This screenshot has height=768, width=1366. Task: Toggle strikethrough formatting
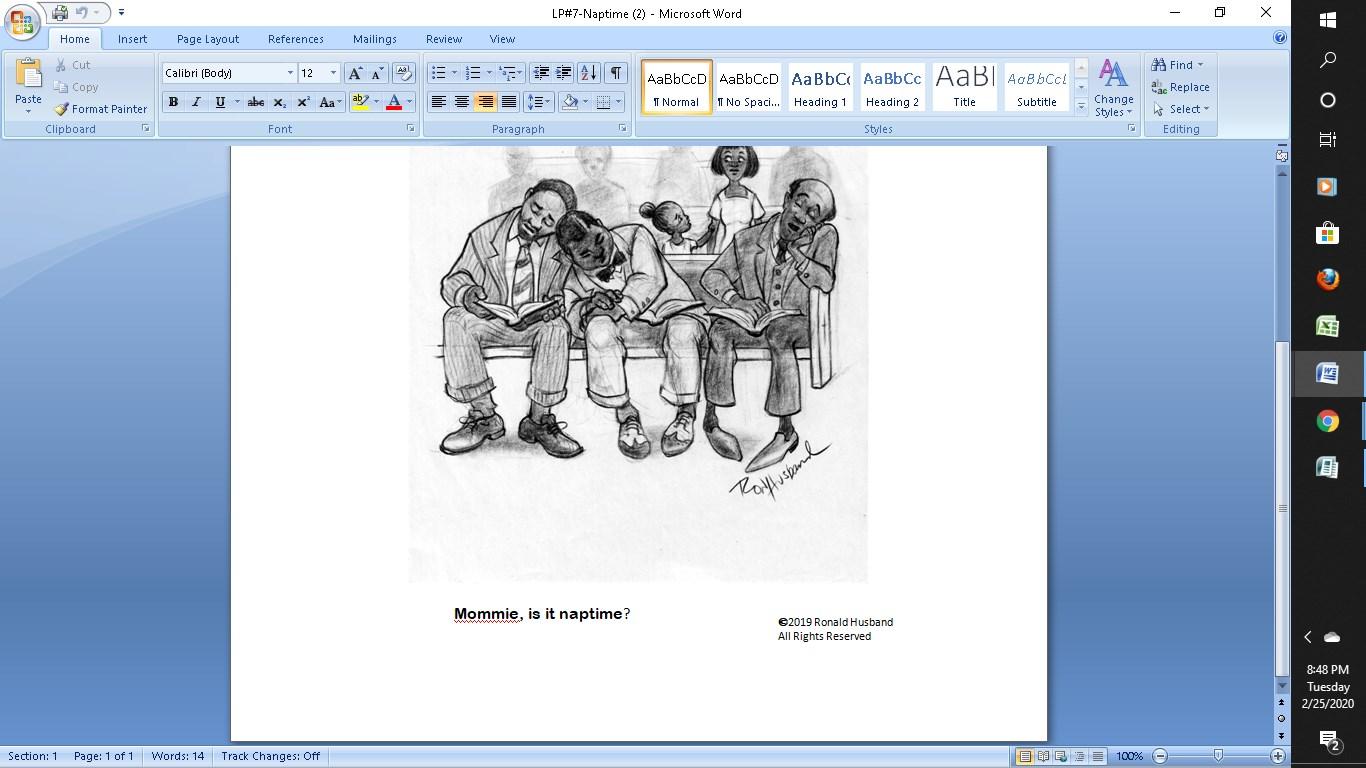point(256,102)
